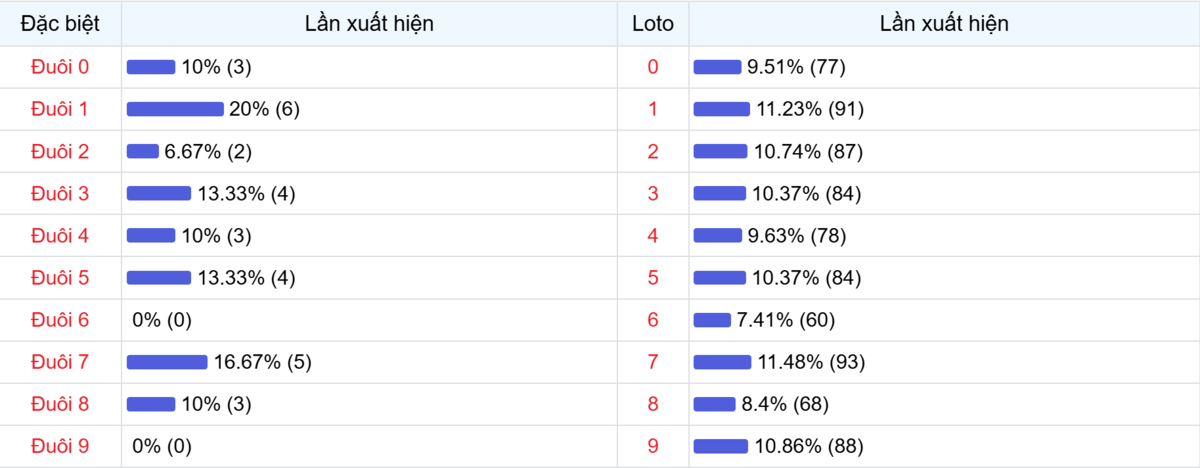
Task: Select Loto number 4
Action: 653,235
